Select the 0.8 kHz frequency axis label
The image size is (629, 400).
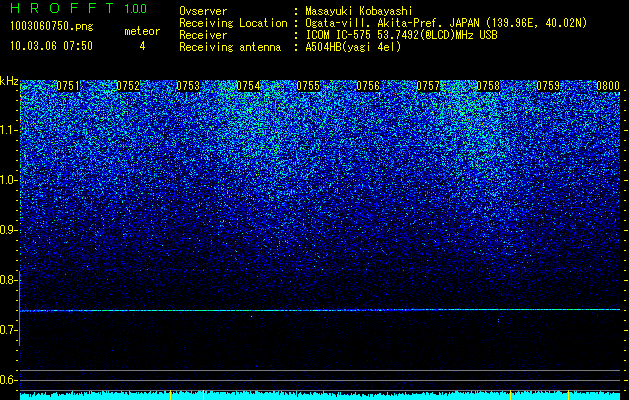(8, 280)
